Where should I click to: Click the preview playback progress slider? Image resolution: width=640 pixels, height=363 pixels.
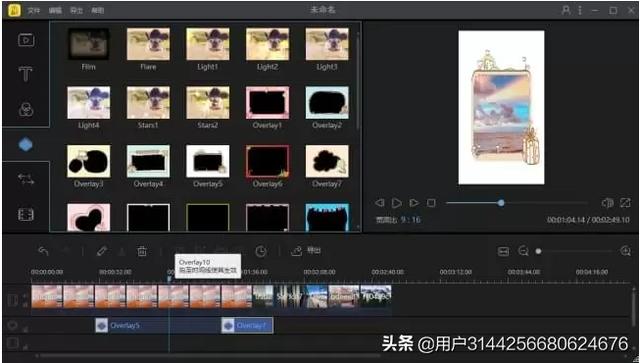[x=516, y=203]
